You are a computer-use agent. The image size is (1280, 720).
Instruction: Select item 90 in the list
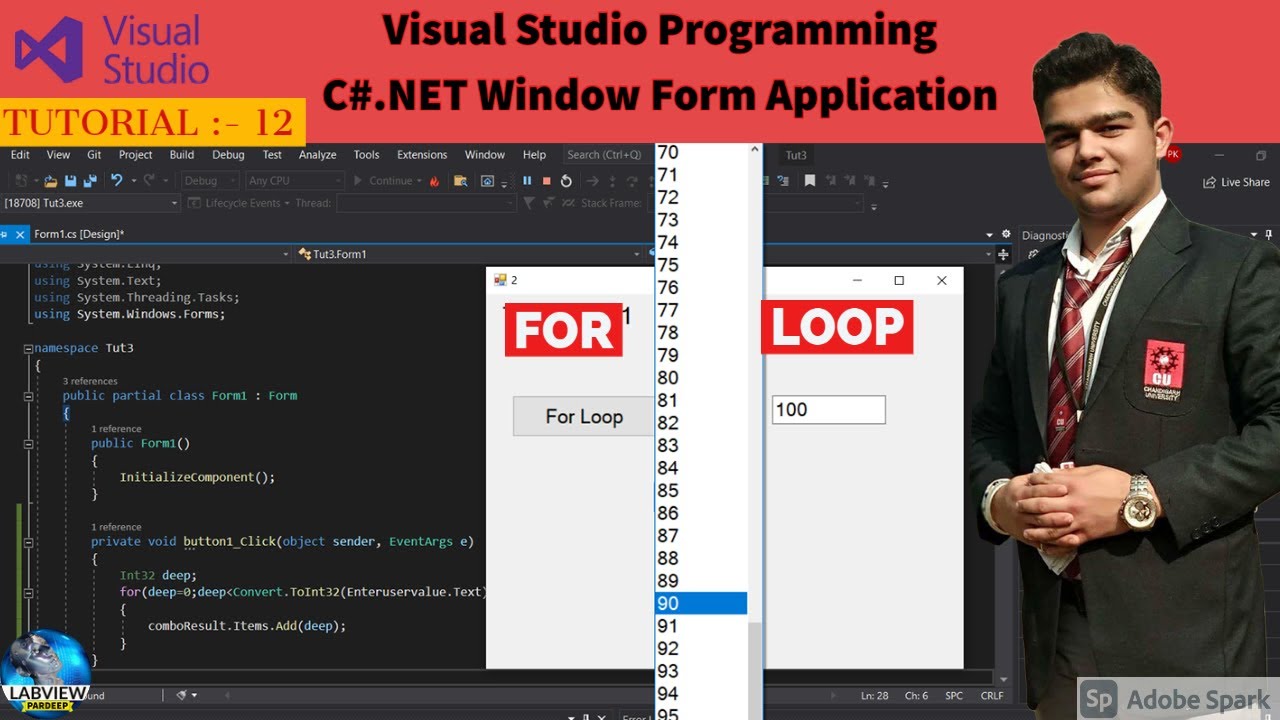[x=701, y=603]
